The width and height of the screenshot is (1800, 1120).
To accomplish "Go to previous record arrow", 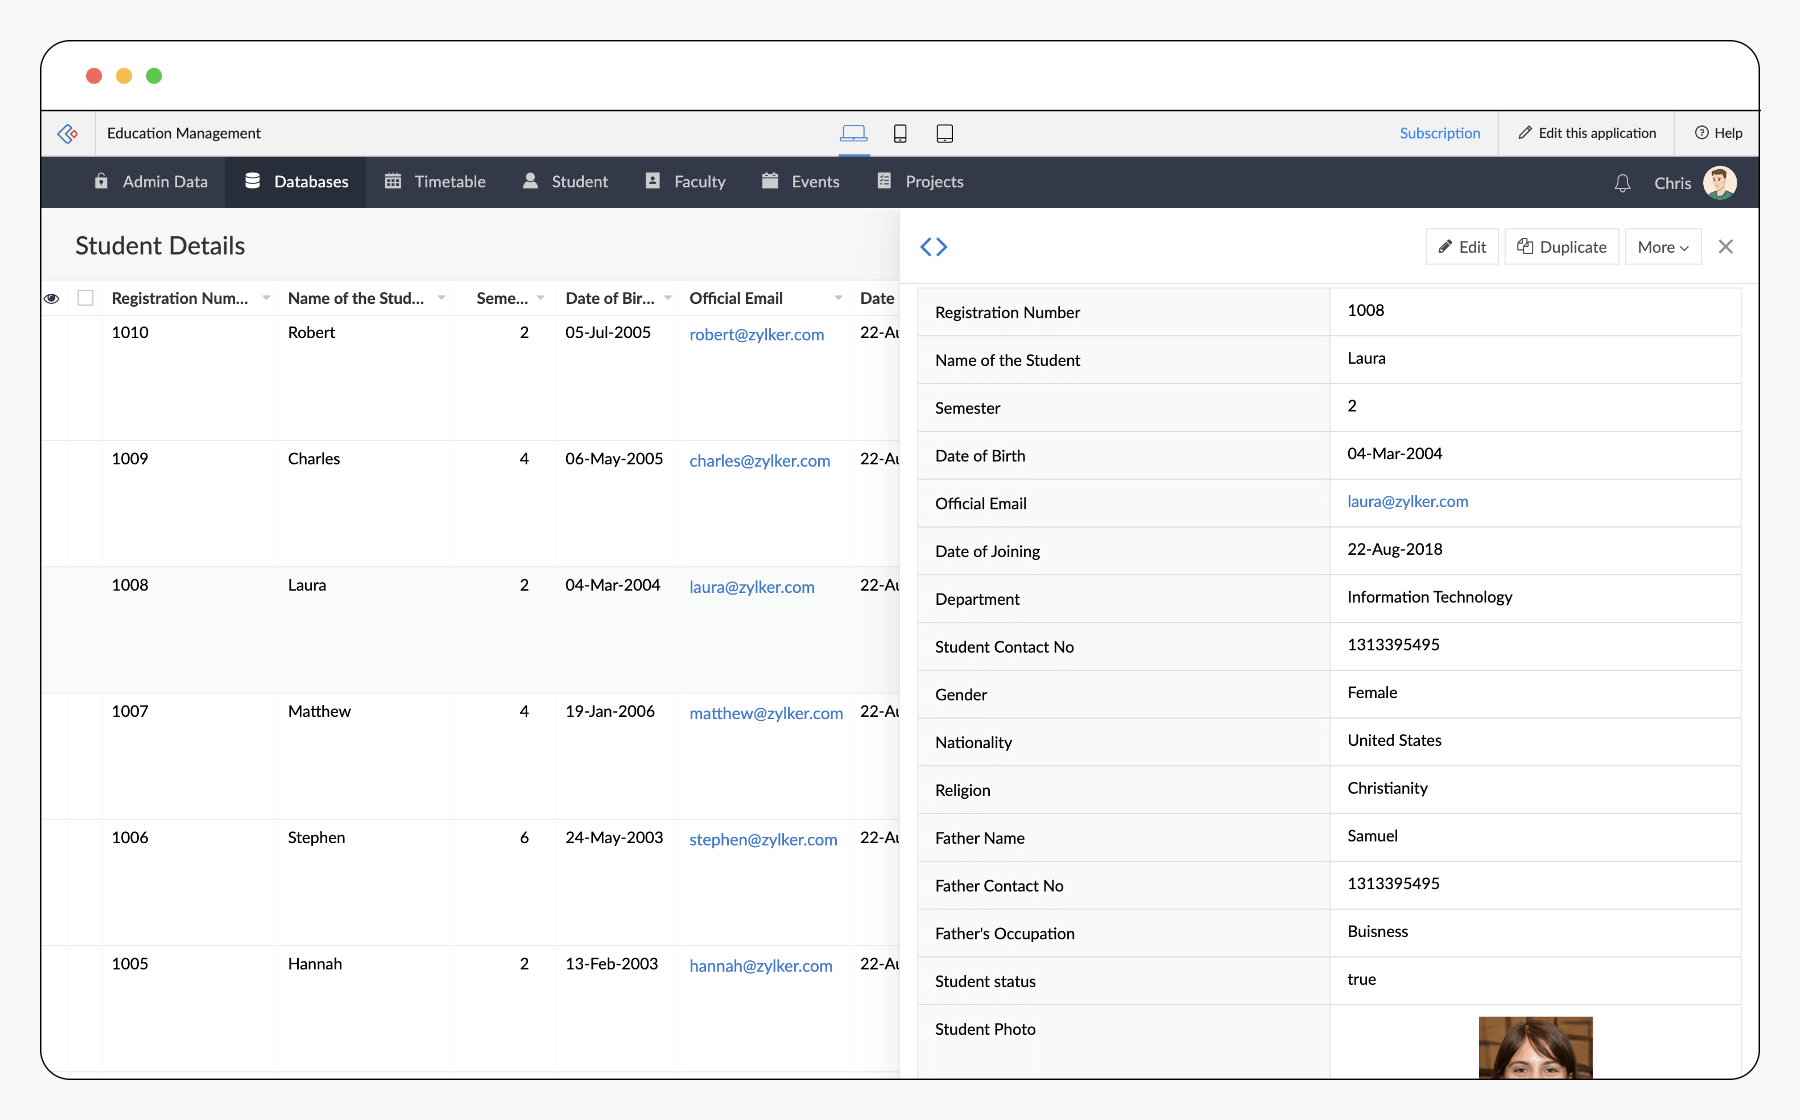I will pyautogui.click(x=926, y=247).
